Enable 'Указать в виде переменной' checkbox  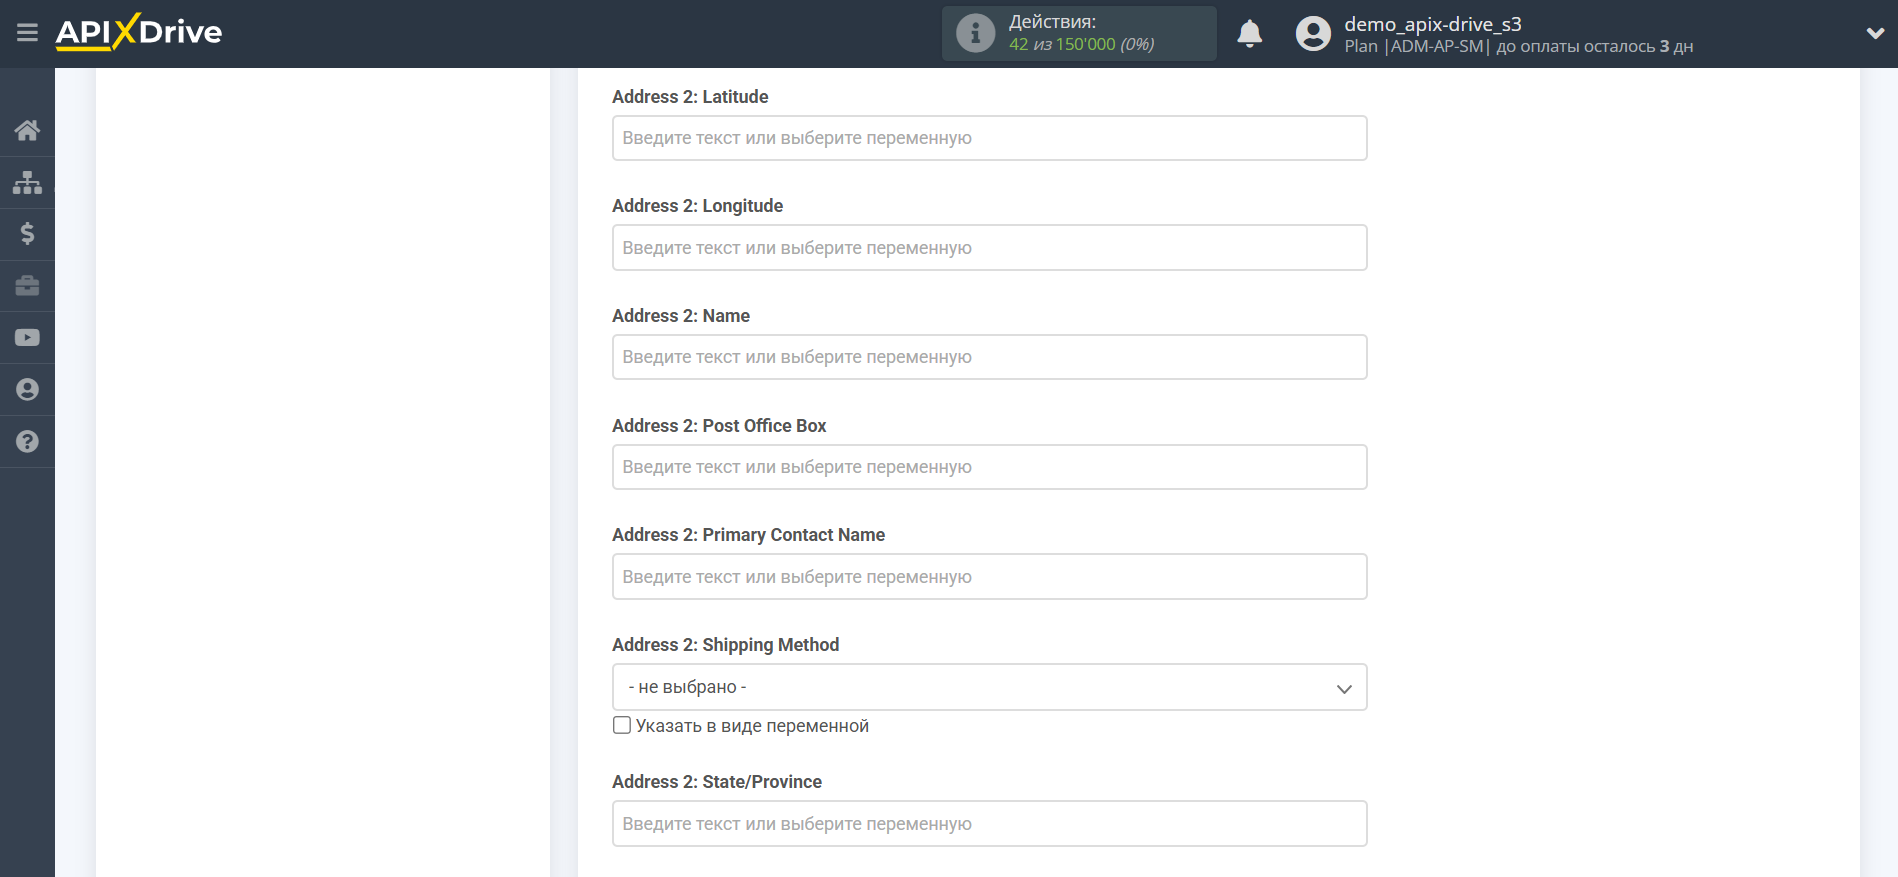tap(622, 725)
